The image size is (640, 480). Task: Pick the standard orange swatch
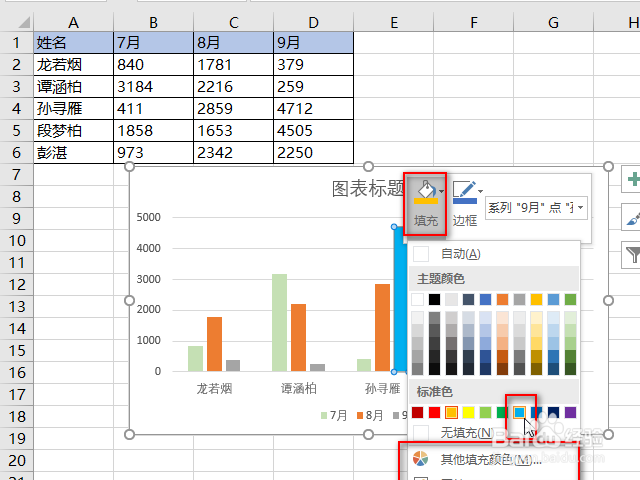(x=451, y=413)
